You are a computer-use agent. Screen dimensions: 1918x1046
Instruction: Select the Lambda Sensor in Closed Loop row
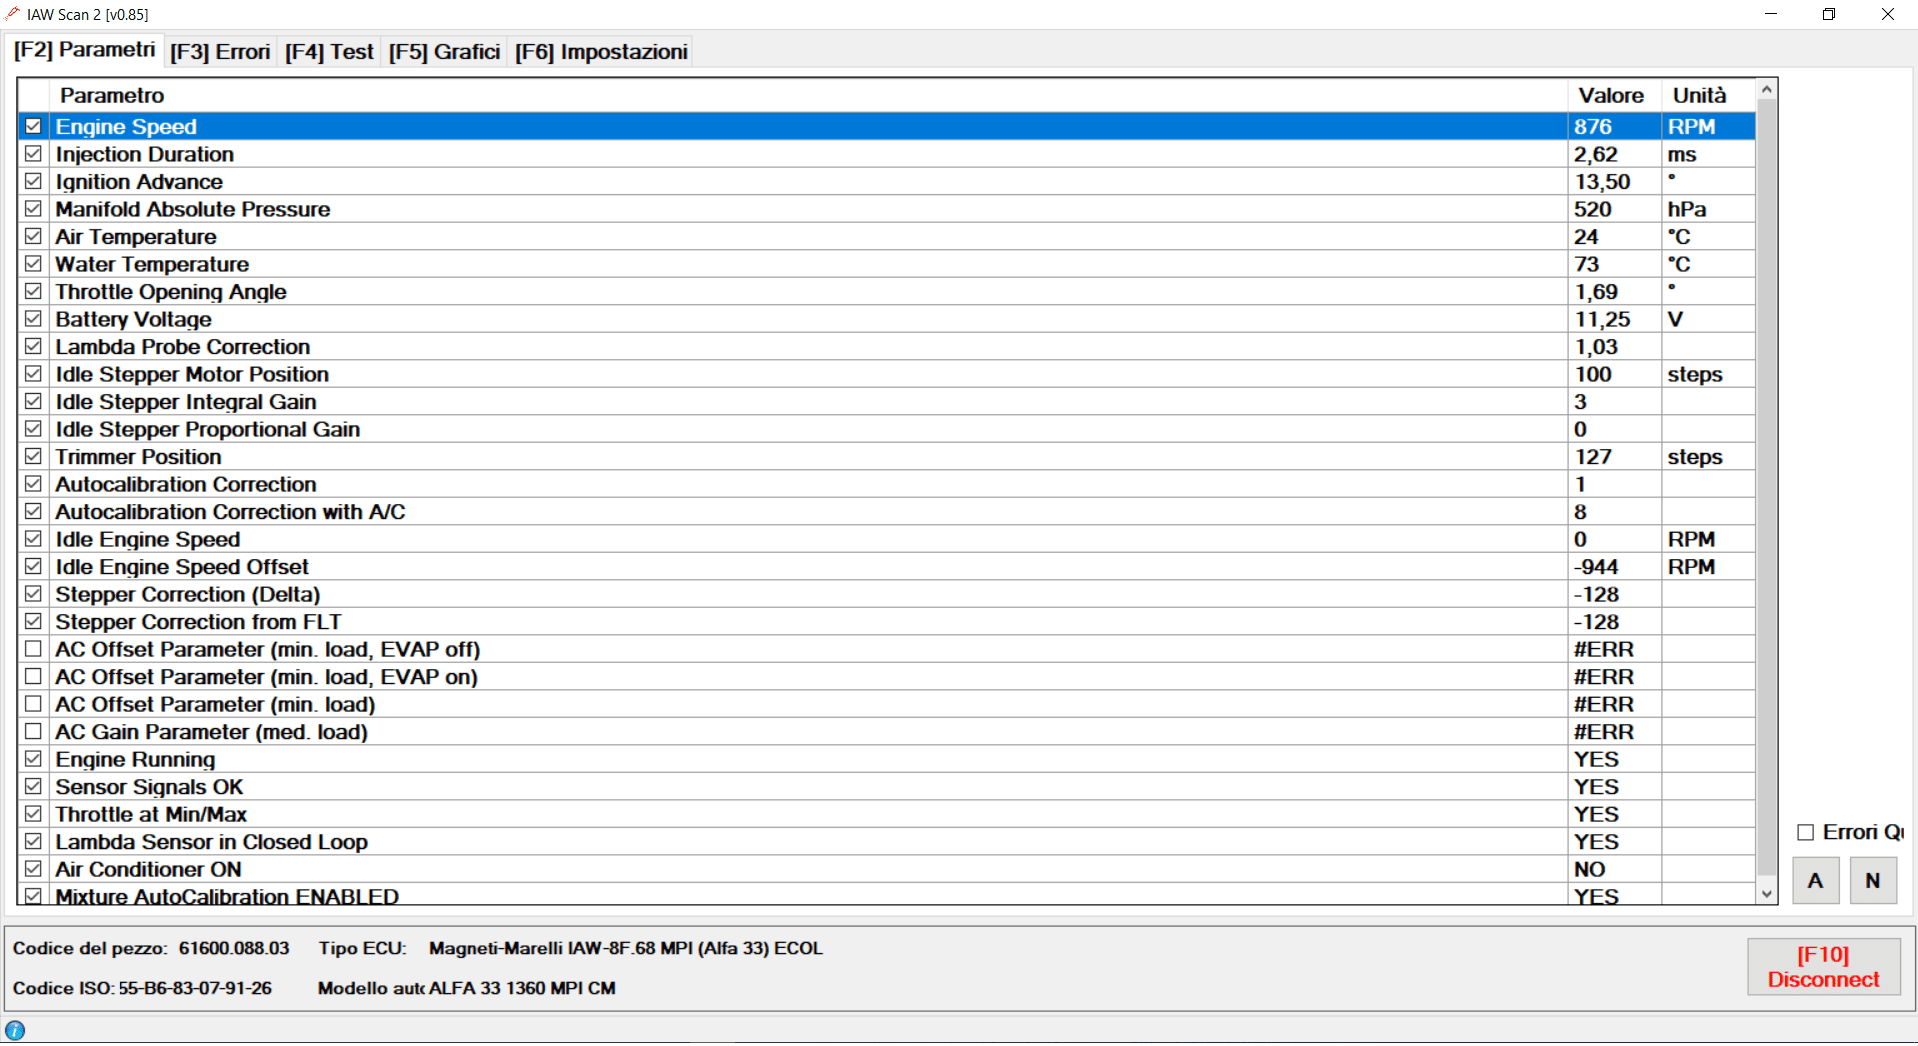click(886, 842)
